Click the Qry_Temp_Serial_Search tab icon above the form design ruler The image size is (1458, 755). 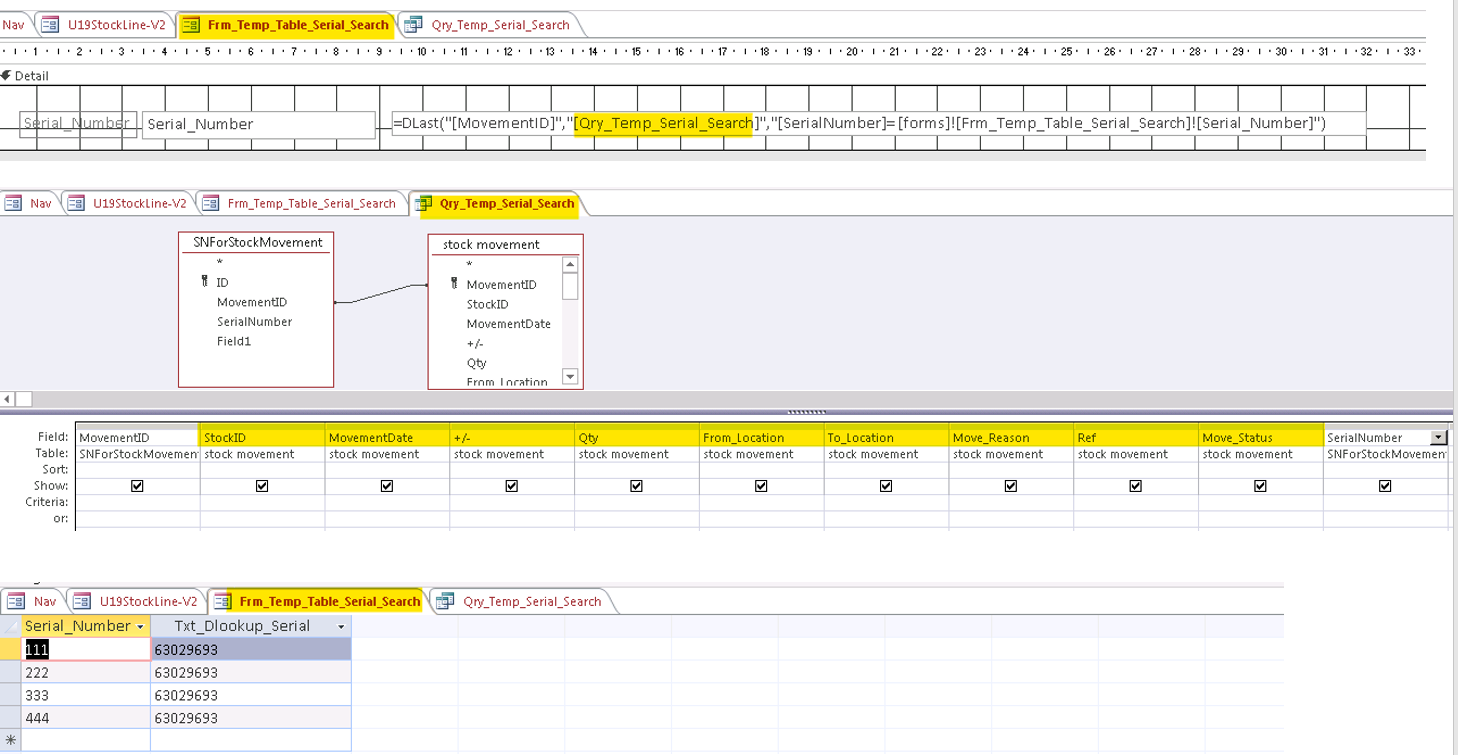pos(413,25)
